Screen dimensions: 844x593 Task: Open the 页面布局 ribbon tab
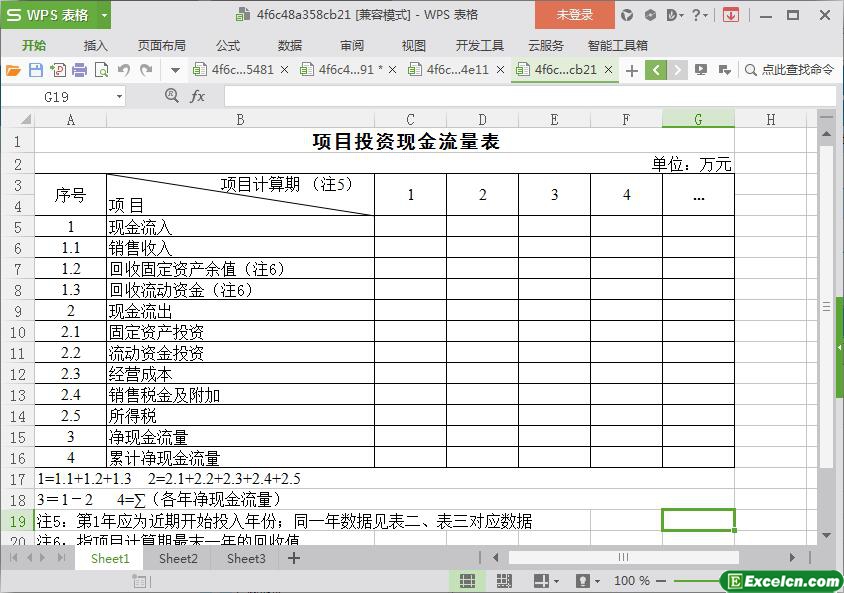(161, 46)
